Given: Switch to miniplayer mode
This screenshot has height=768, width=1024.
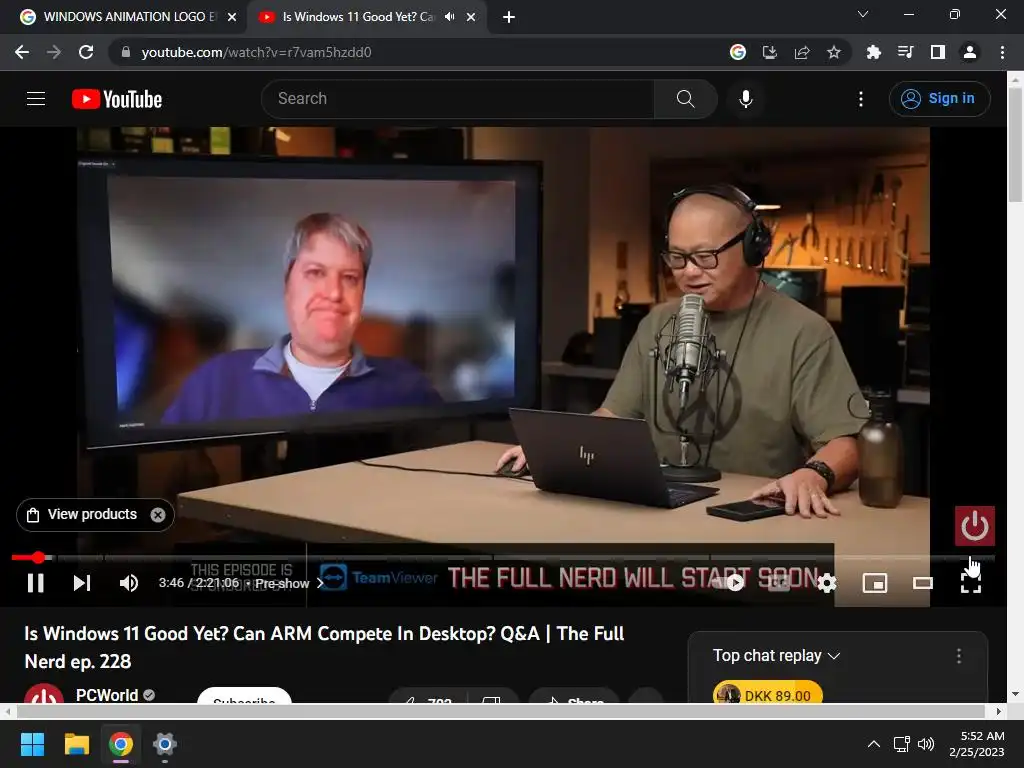Looking at the screenshot, I should coord(874,583).
